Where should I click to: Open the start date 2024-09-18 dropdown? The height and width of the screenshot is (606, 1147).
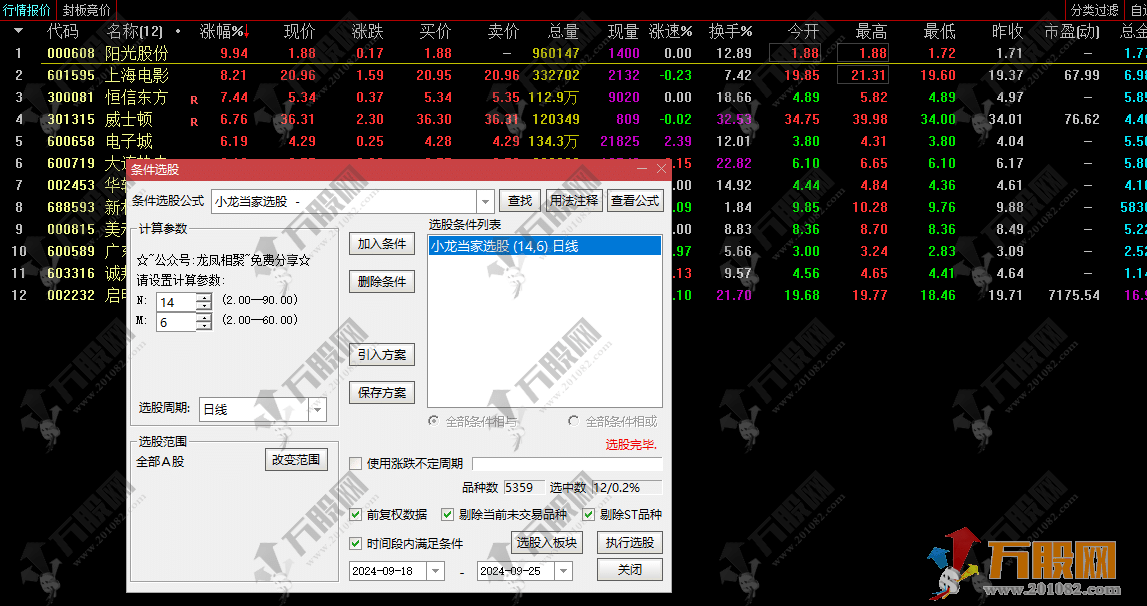[435, 571]
